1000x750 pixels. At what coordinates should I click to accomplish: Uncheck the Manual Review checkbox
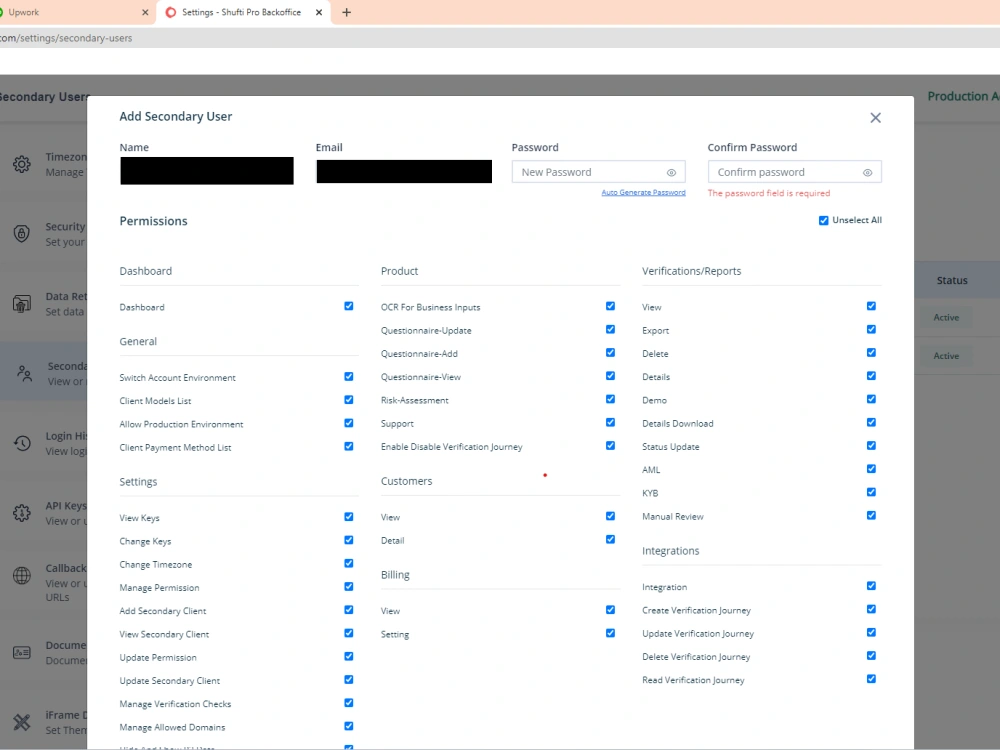click(x=871, y=515)
